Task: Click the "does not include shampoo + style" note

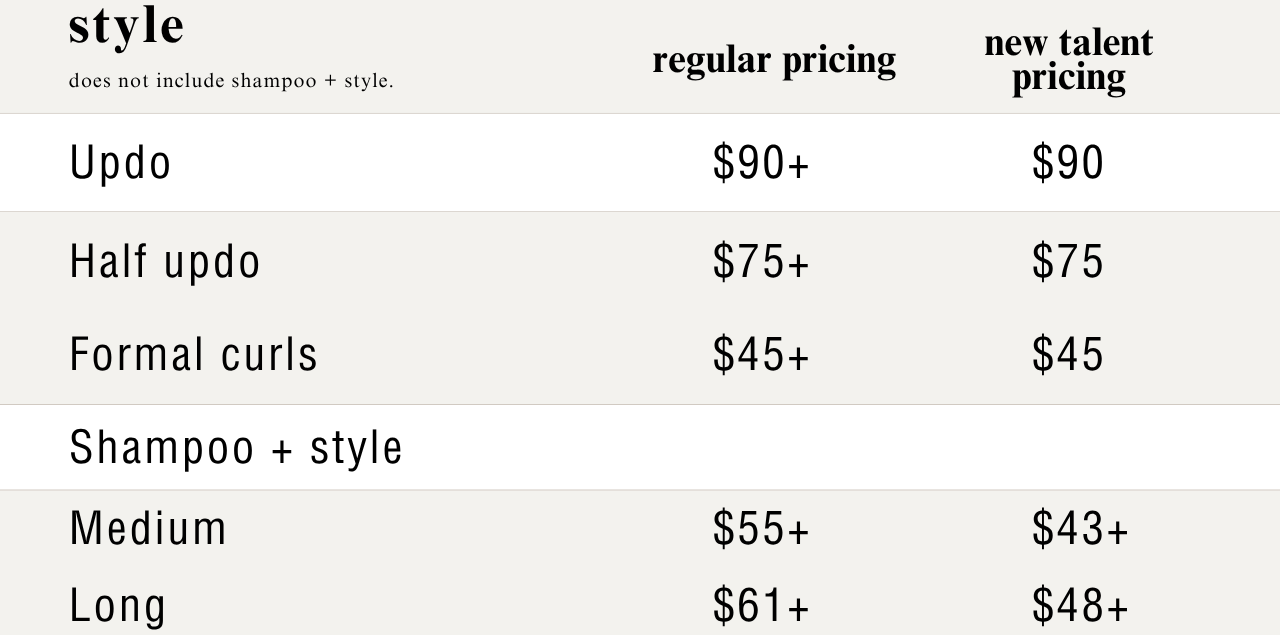Action: (x=231, y=81)
